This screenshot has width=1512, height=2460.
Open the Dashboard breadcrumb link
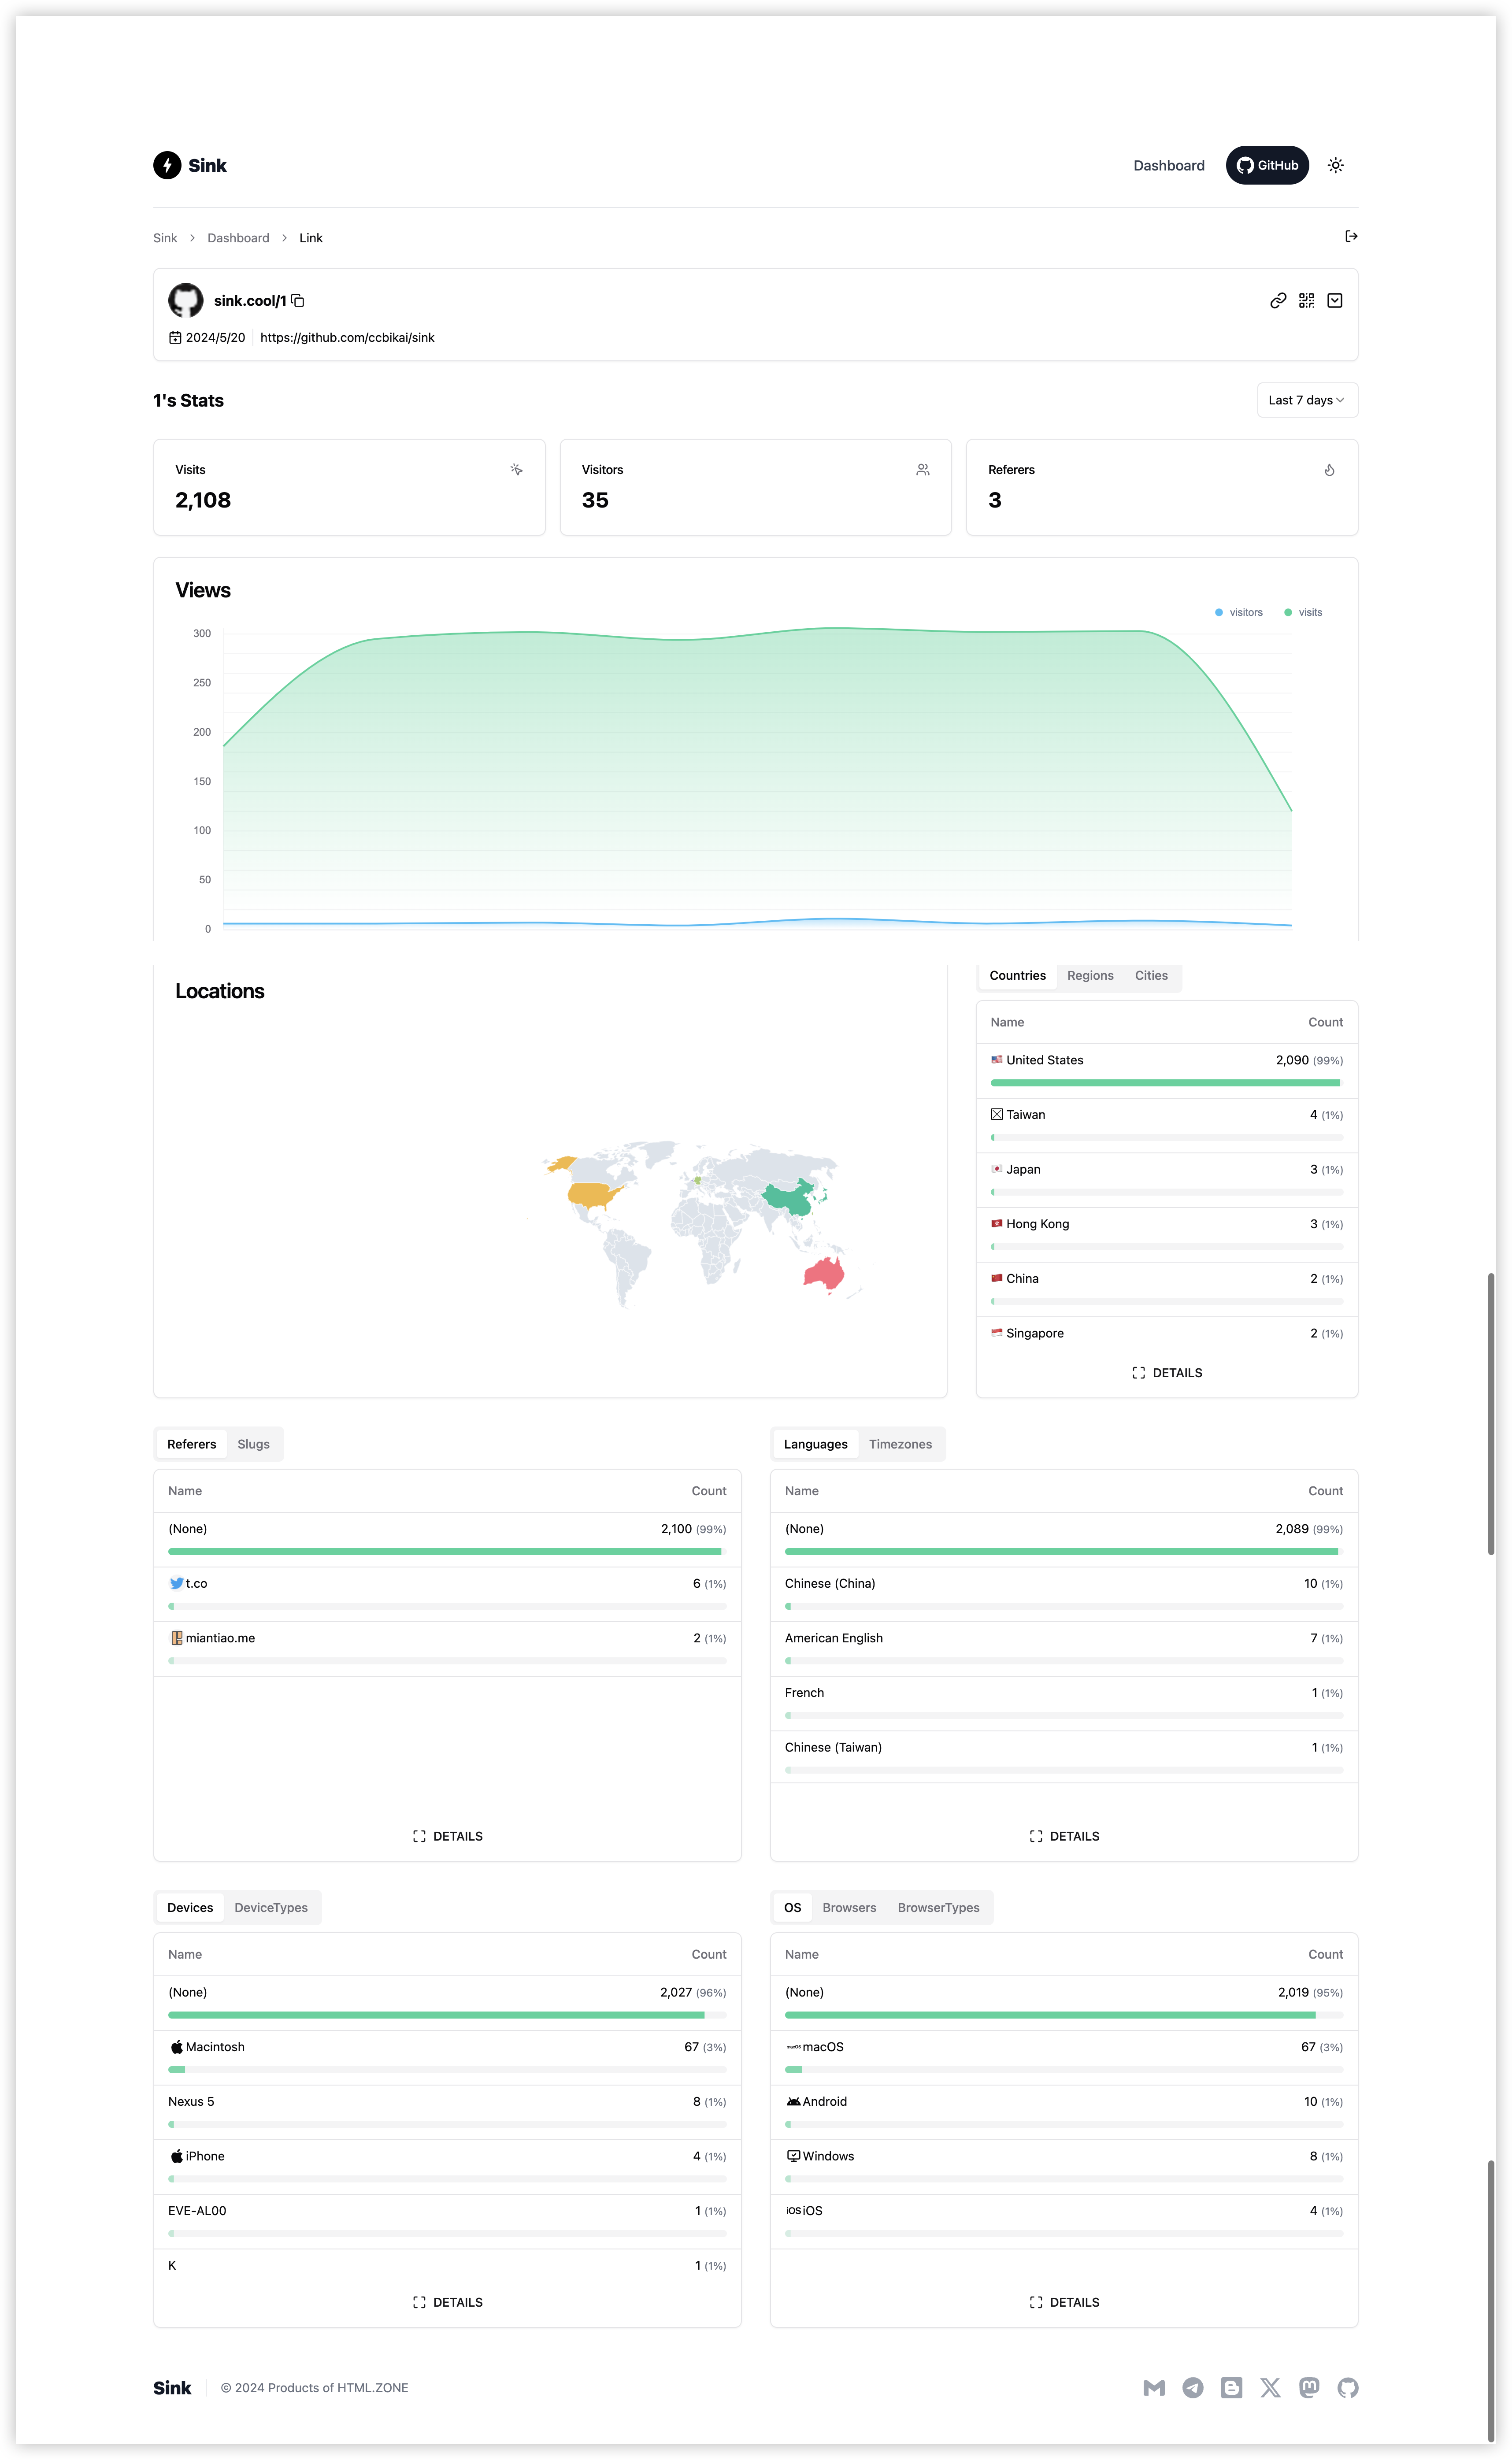[x=238, y=238]
